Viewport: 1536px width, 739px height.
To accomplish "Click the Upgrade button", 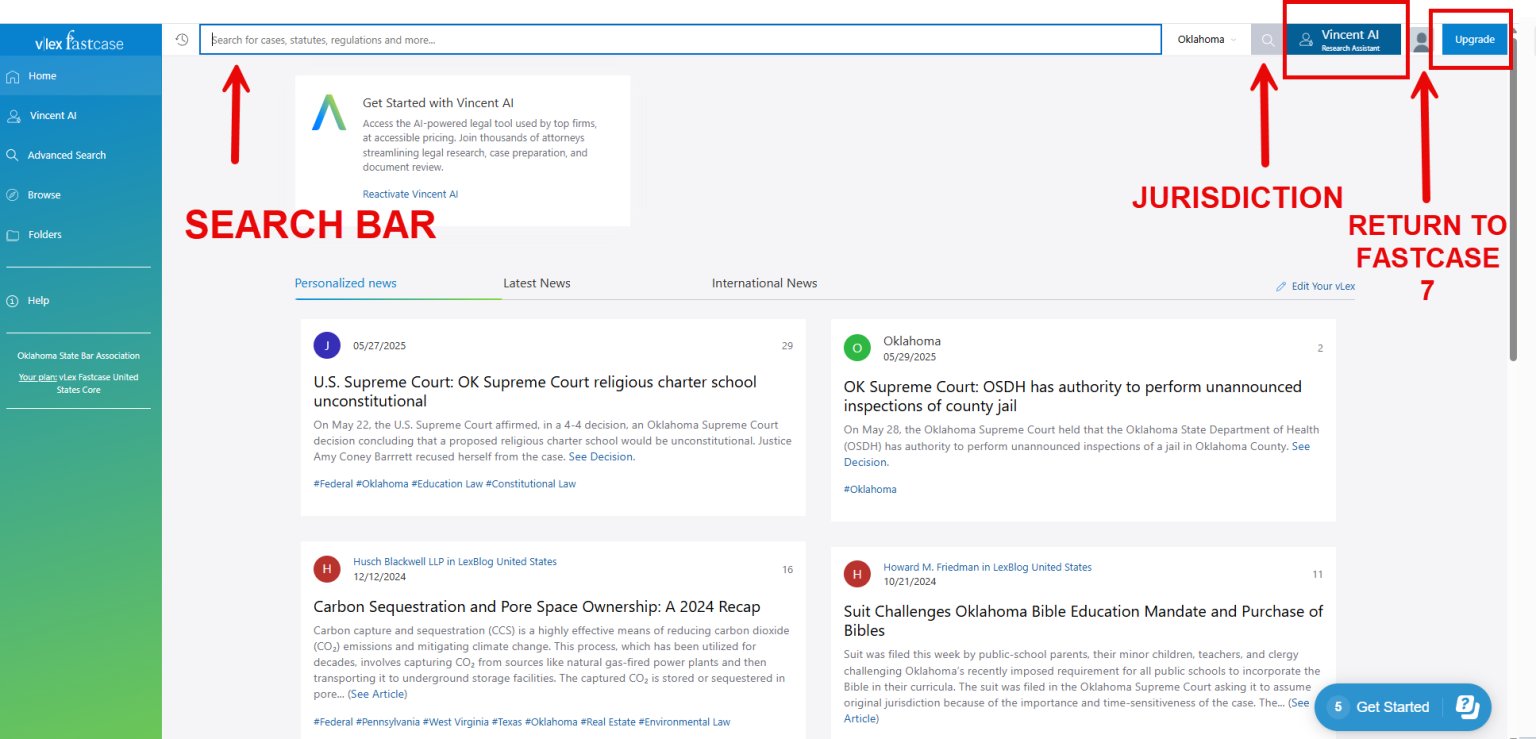I will coord(1474,40).
